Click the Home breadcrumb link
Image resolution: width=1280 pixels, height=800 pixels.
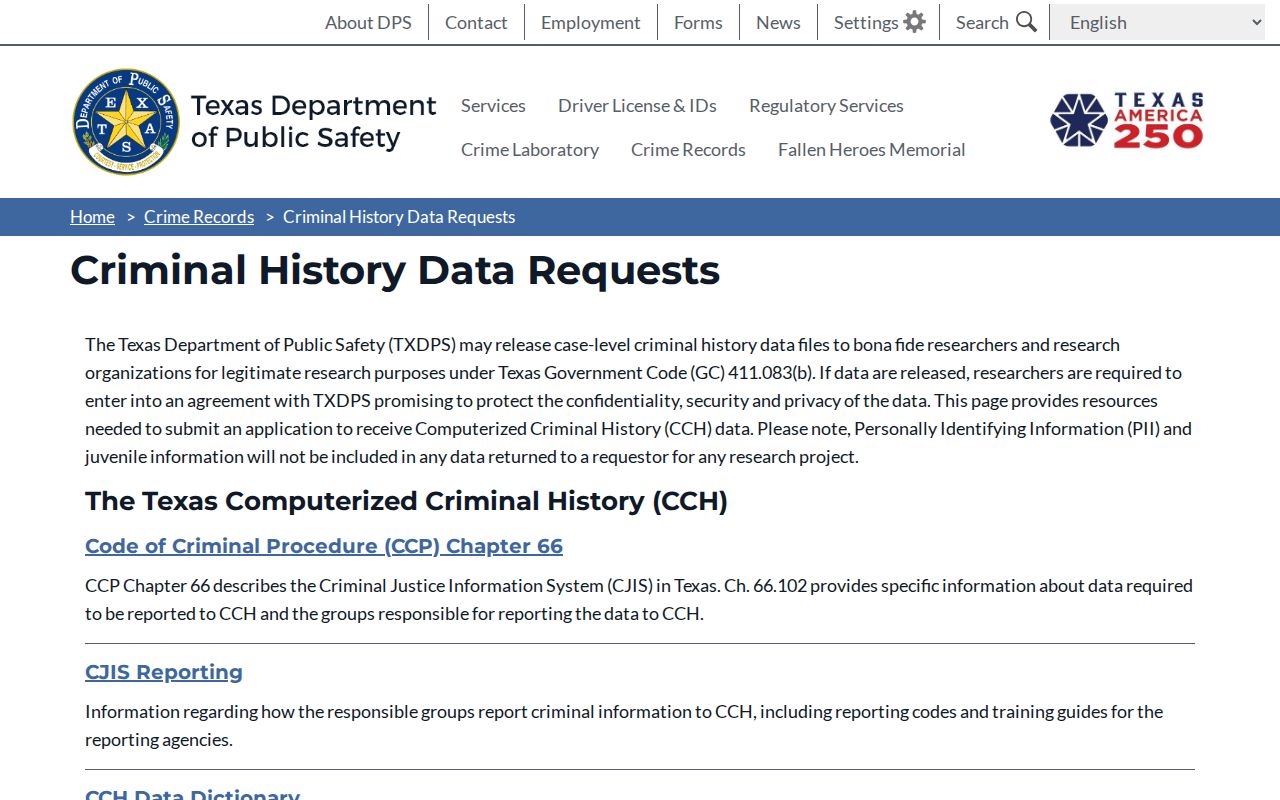point(92,217)
